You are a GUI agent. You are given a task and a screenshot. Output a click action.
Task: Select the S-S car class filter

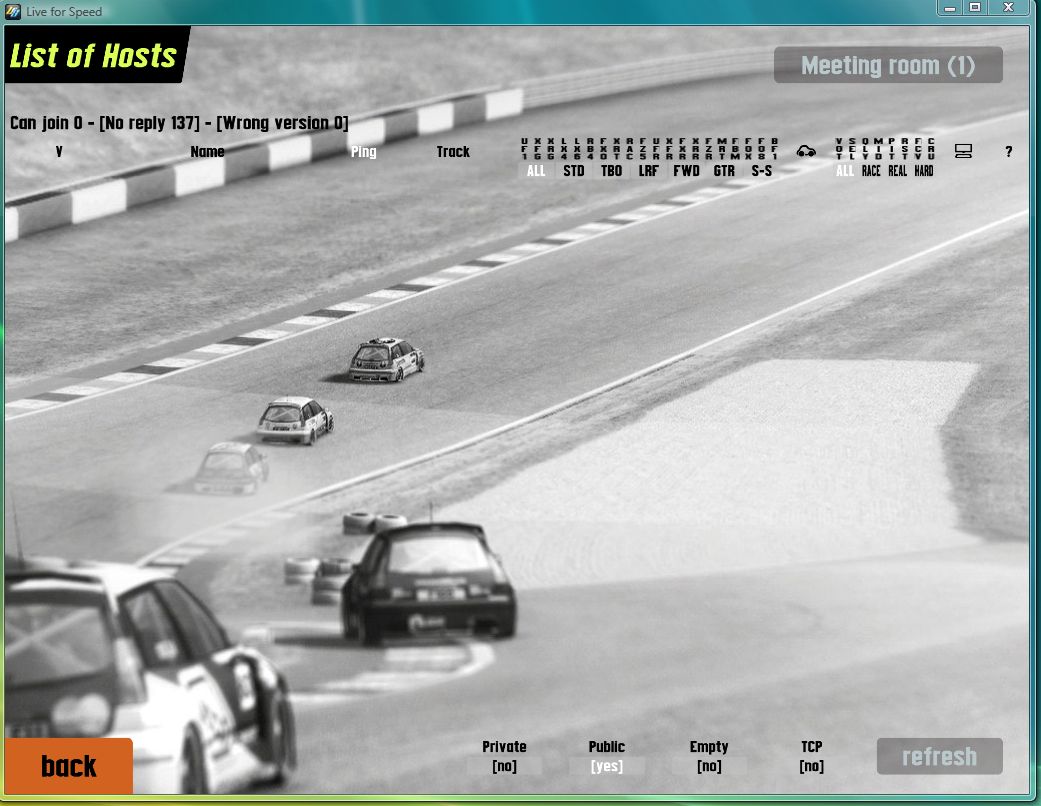tap(761, 171)
